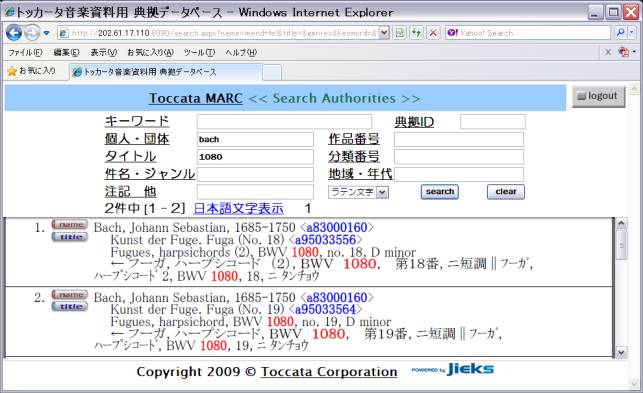Click the browser Forward arrow button

pyautogui.click(x=32, y=33)
